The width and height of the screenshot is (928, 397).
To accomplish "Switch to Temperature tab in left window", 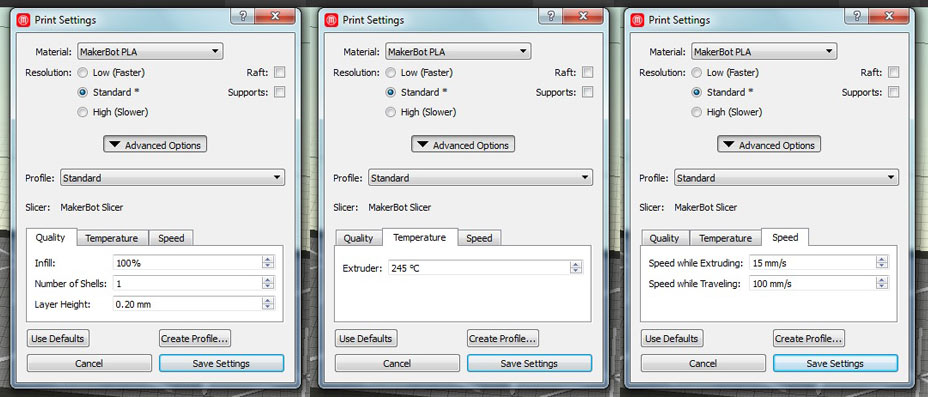I will [x=112, y=238].
